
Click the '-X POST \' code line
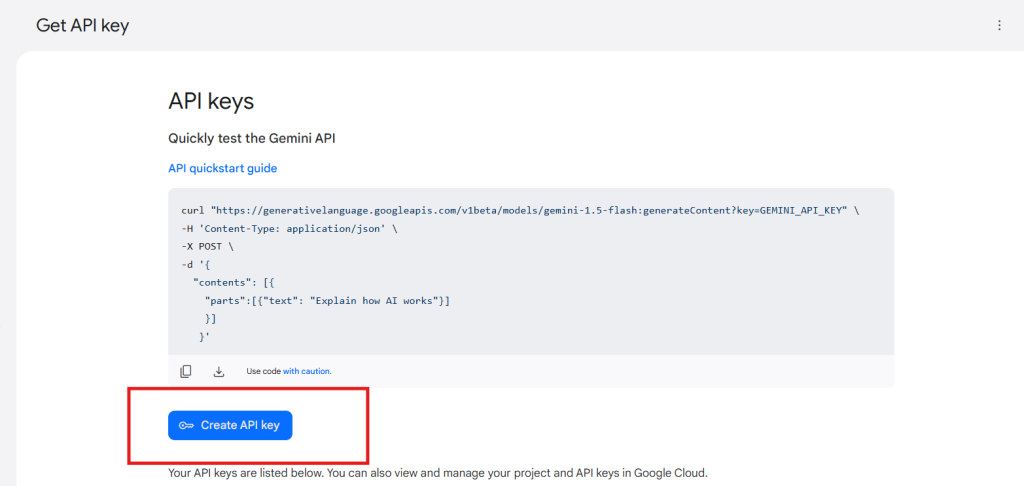pos(208,248)
